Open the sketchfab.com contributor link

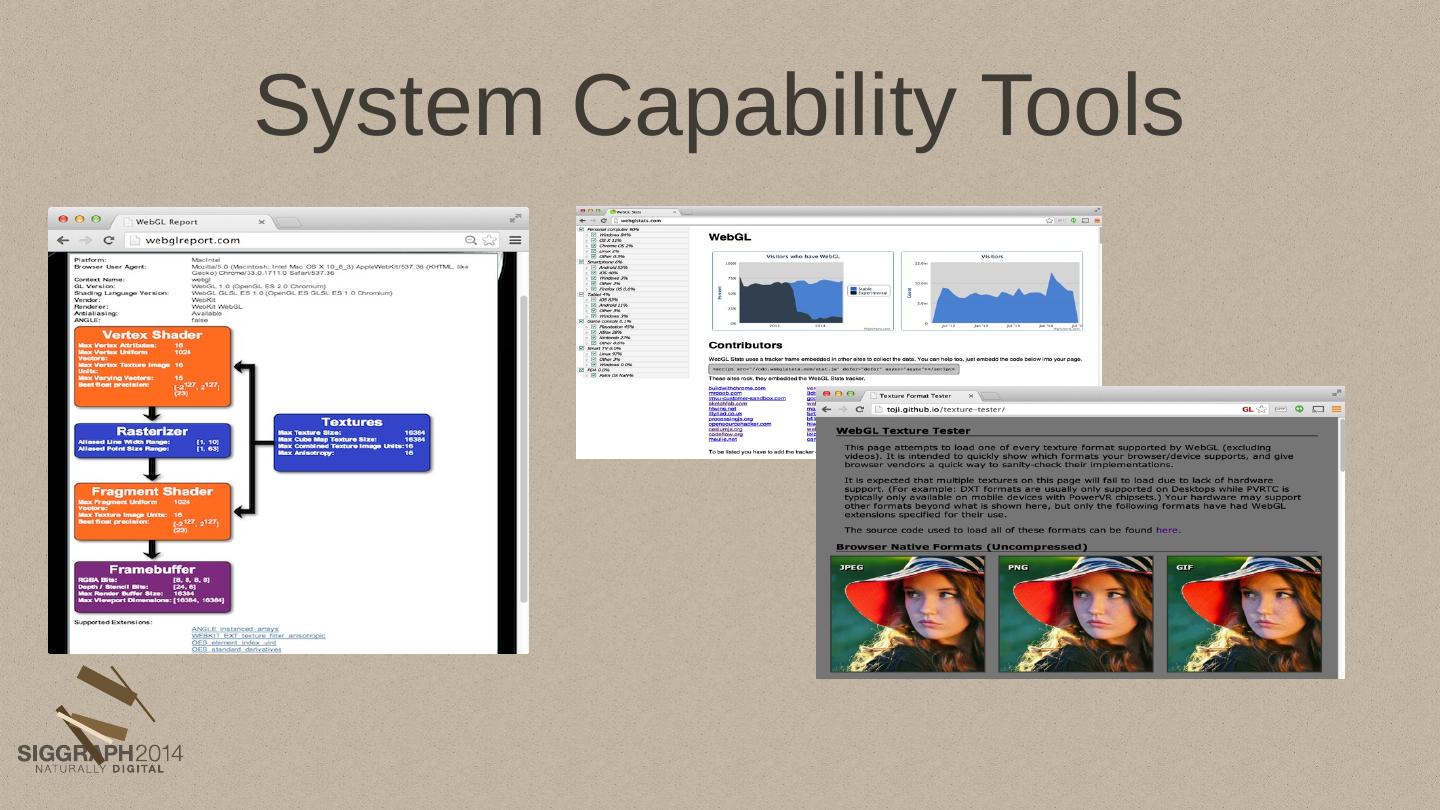click(x=728, y=403)
